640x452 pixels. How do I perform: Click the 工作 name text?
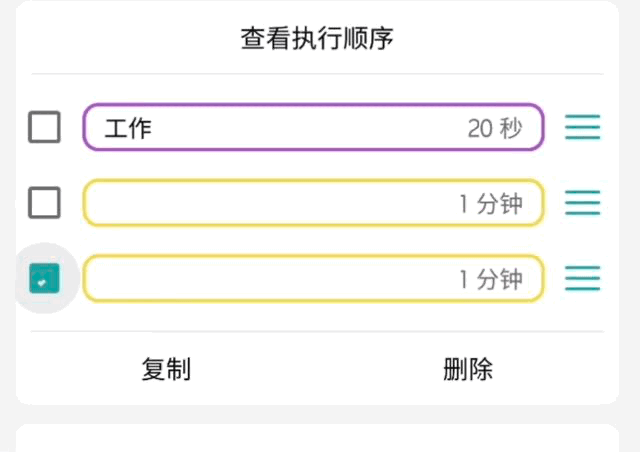pos(128,128)
